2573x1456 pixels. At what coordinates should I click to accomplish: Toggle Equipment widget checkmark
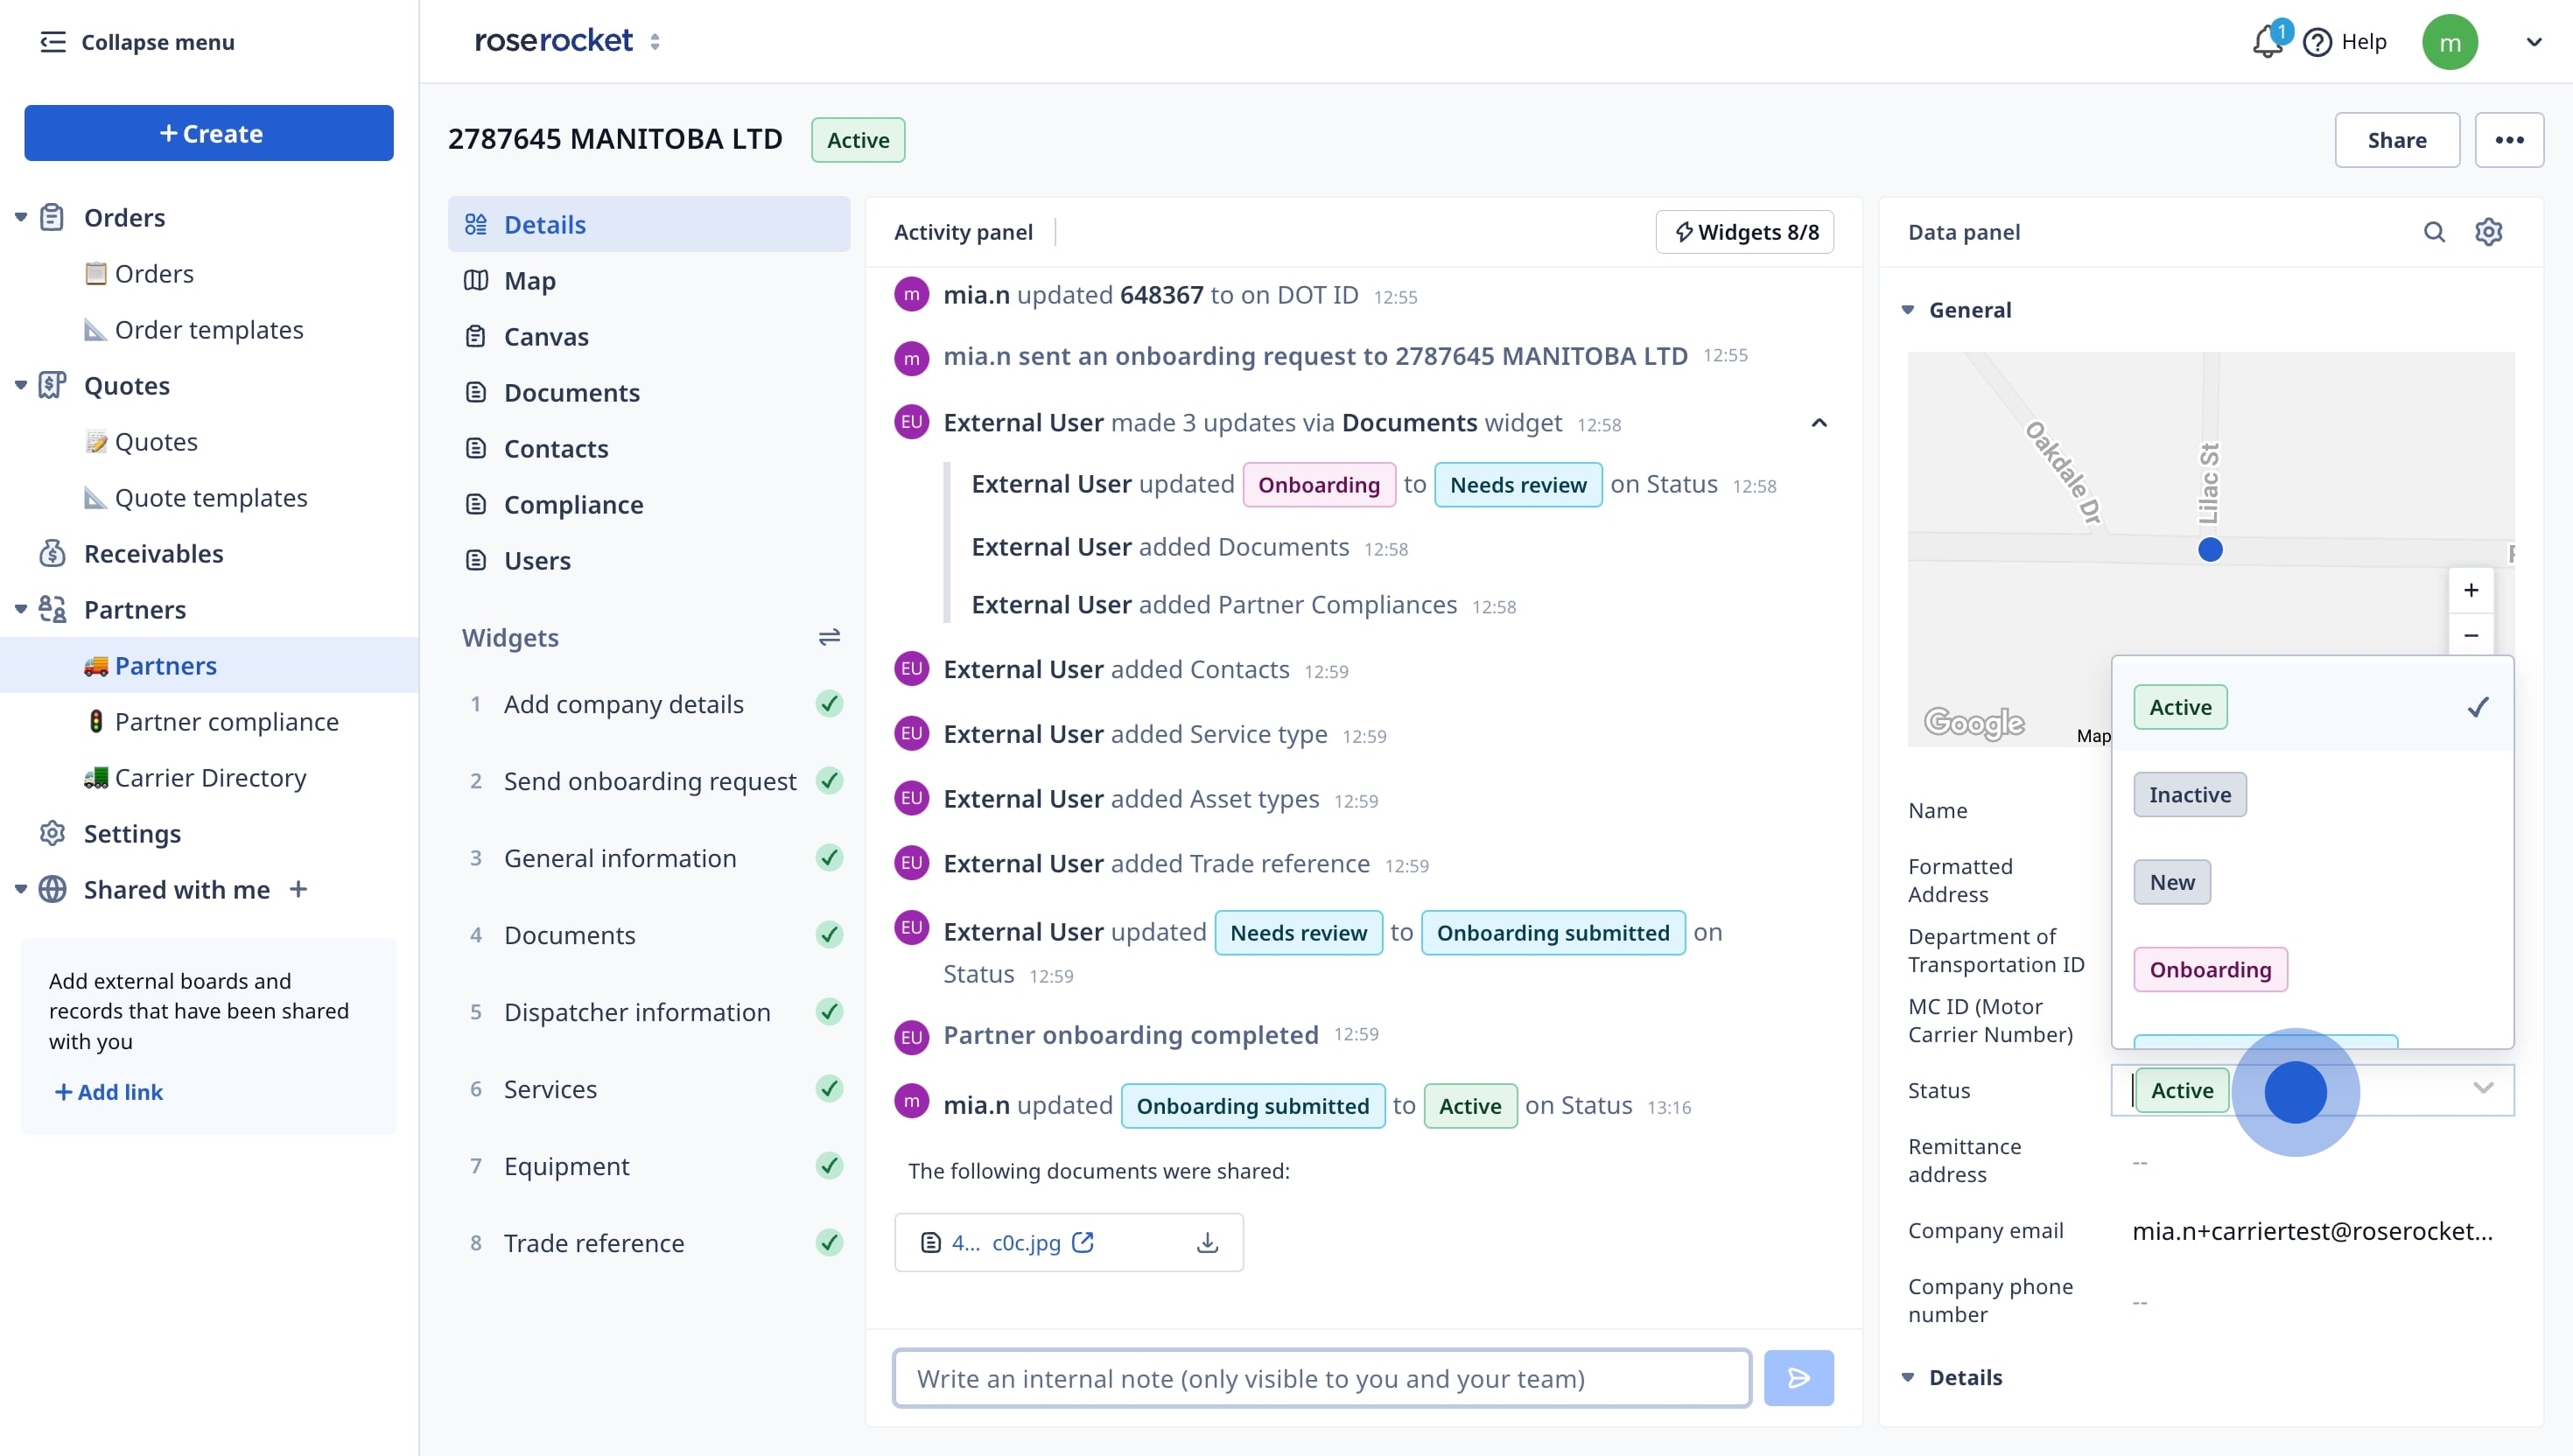tap(829, 1166)
